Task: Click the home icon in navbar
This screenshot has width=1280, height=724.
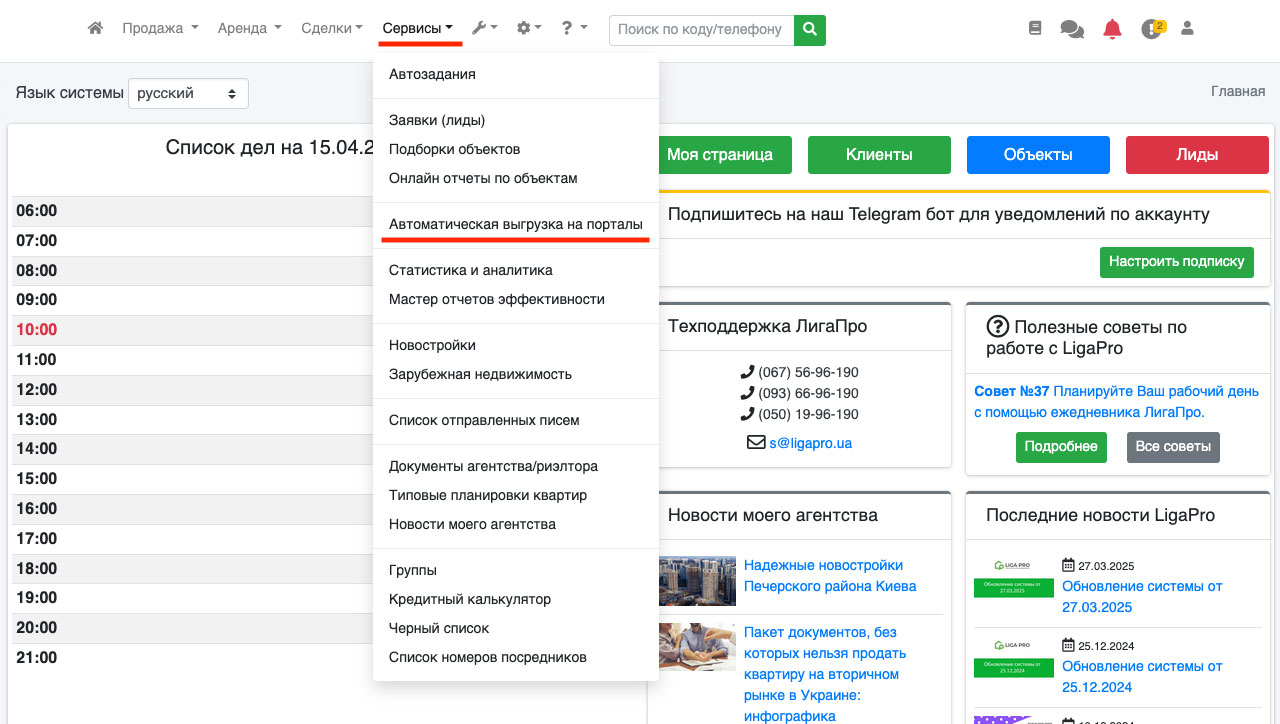Action: click(x=95, y=29)
